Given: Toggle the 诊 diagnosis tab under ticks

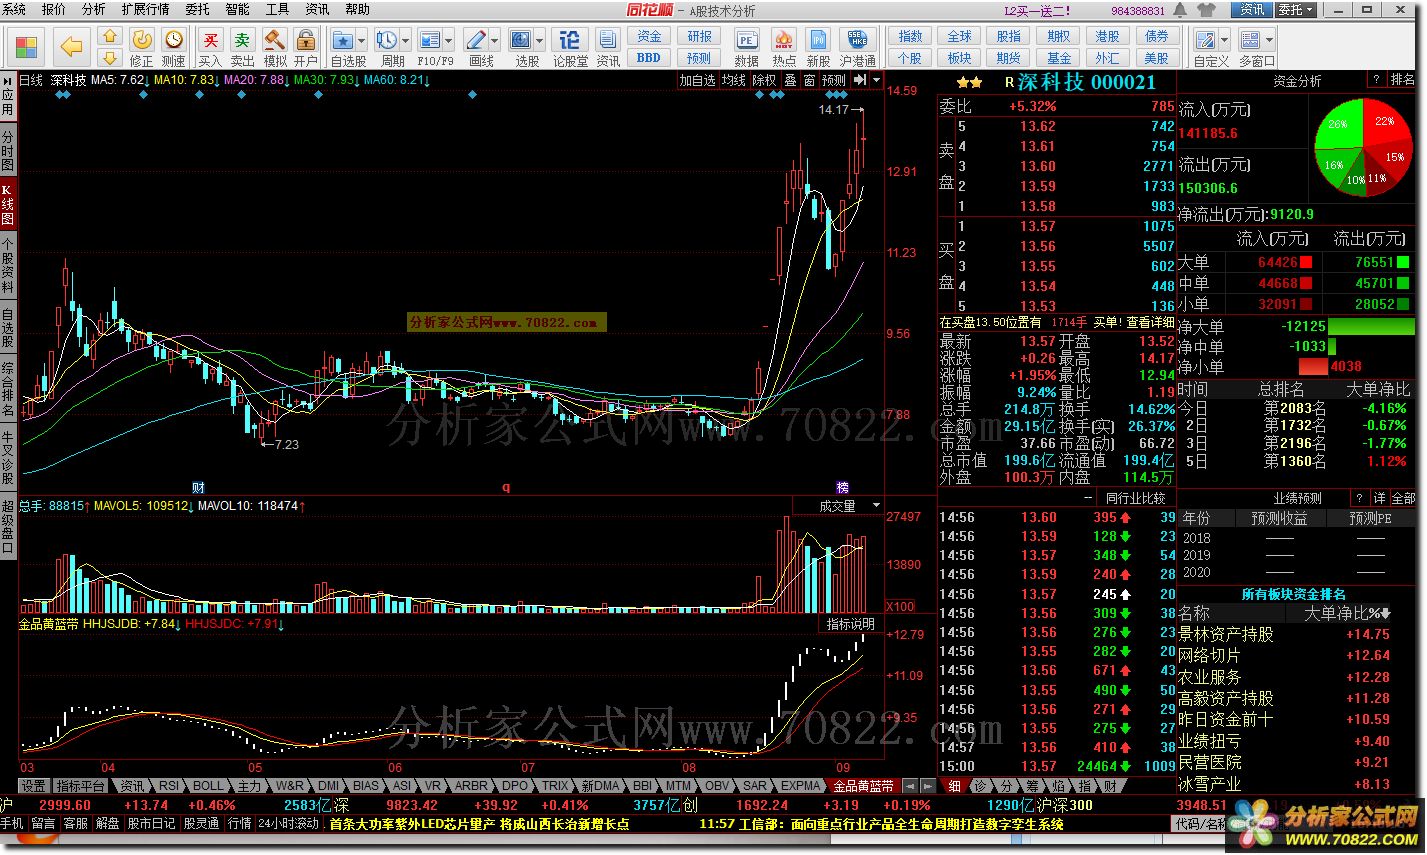Looking at the screenshot, I should coord(980,786).
